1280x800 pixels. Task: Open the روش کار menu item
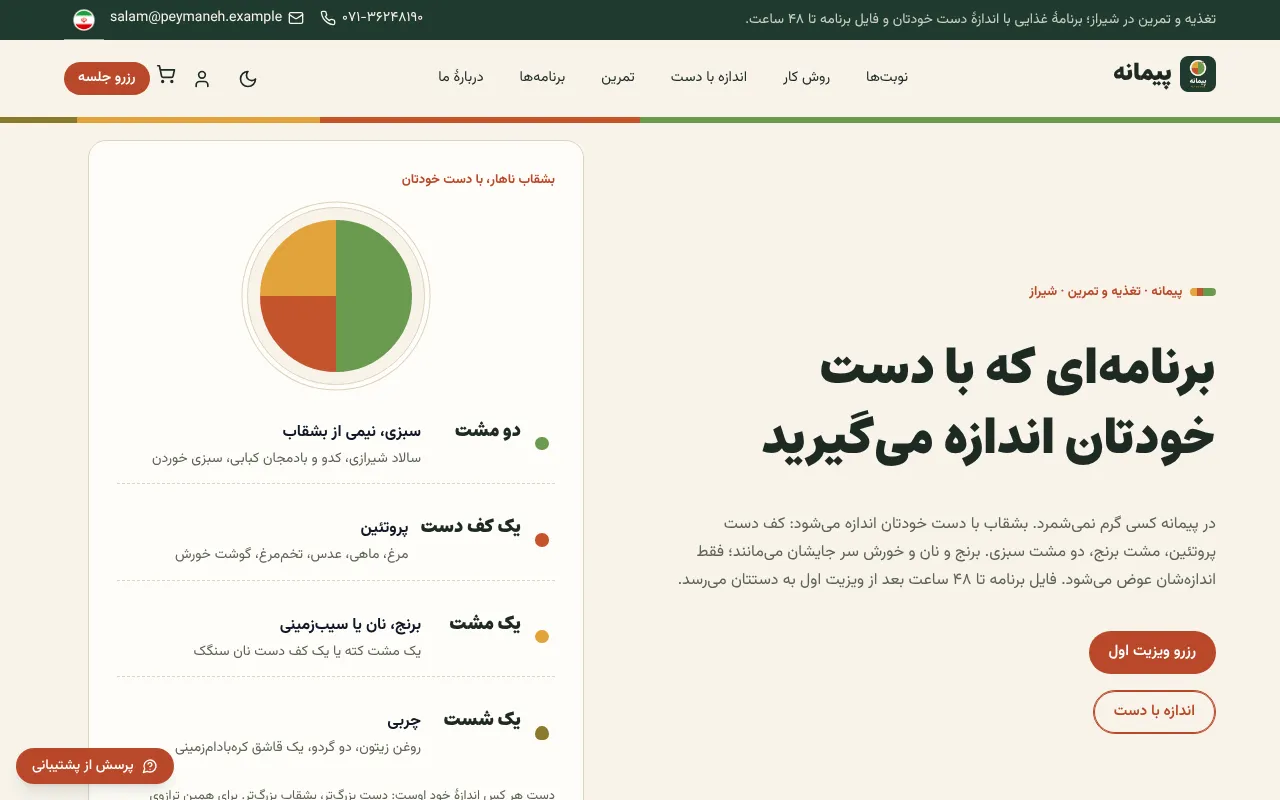pyautogui.click(x=807, y=77)
